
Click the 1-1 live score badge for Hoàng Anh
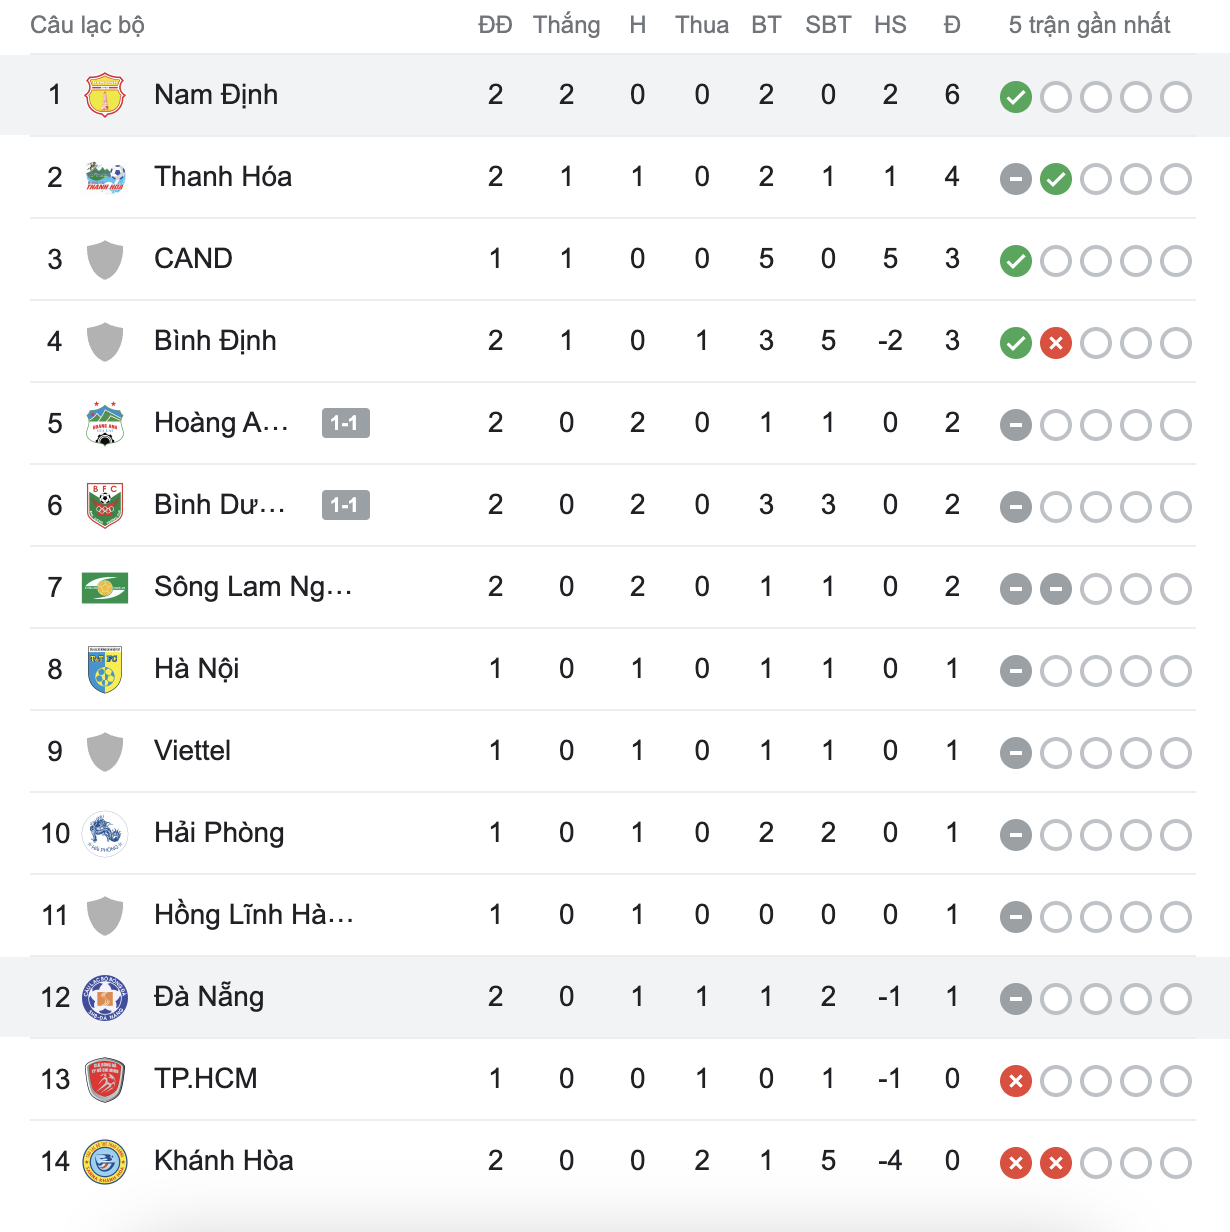point(345,423)
